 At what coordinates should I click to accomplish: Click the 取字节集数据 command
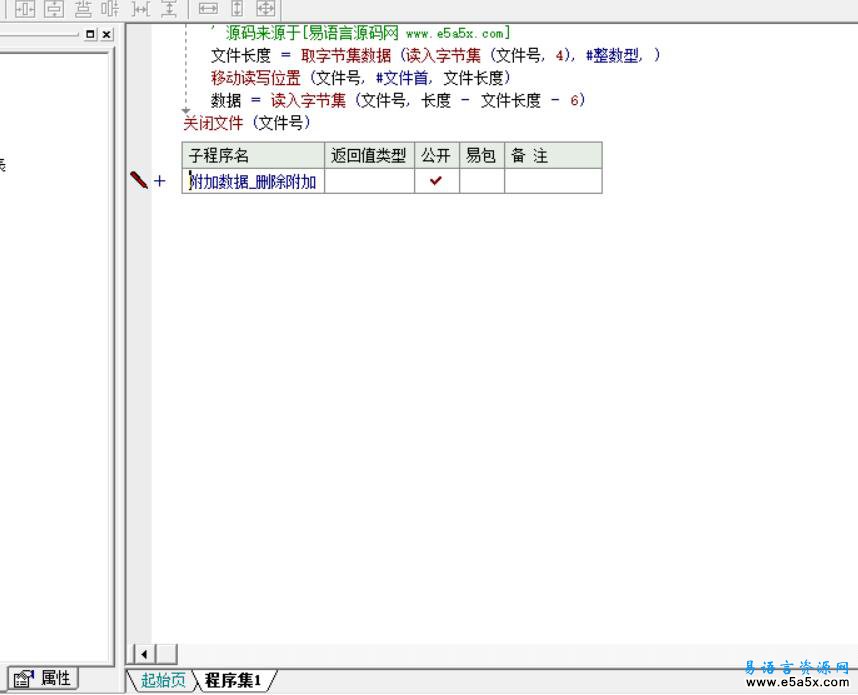(346, 55)
